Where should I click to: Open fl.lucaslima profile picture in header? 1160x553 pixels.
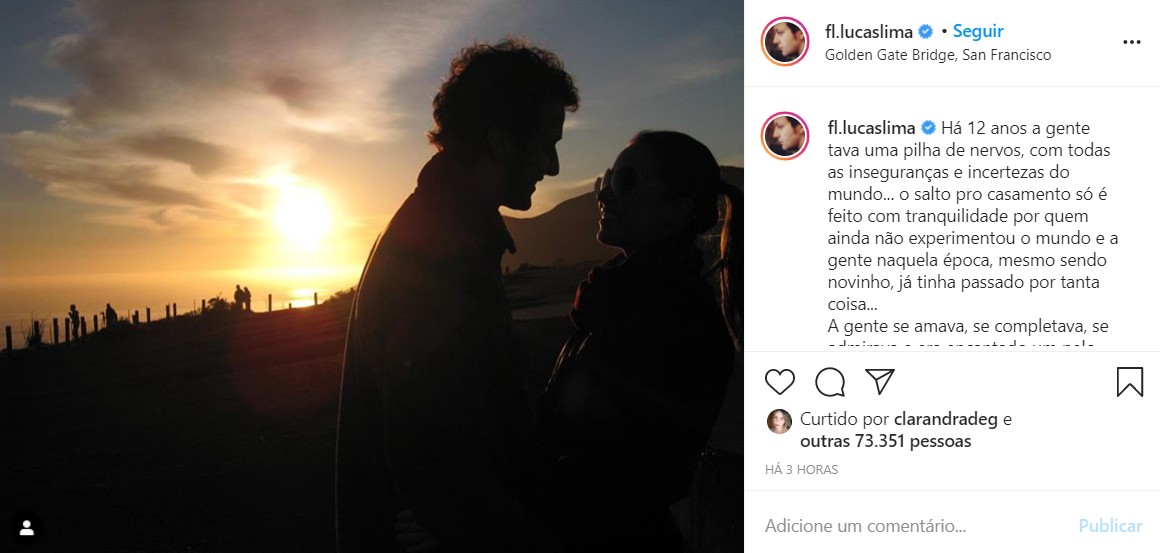coord(785,41)
